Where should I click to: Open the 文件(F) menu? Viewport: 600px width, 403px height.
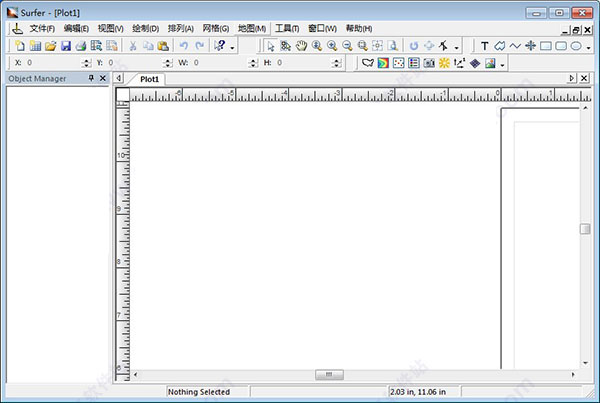point(42,28)
